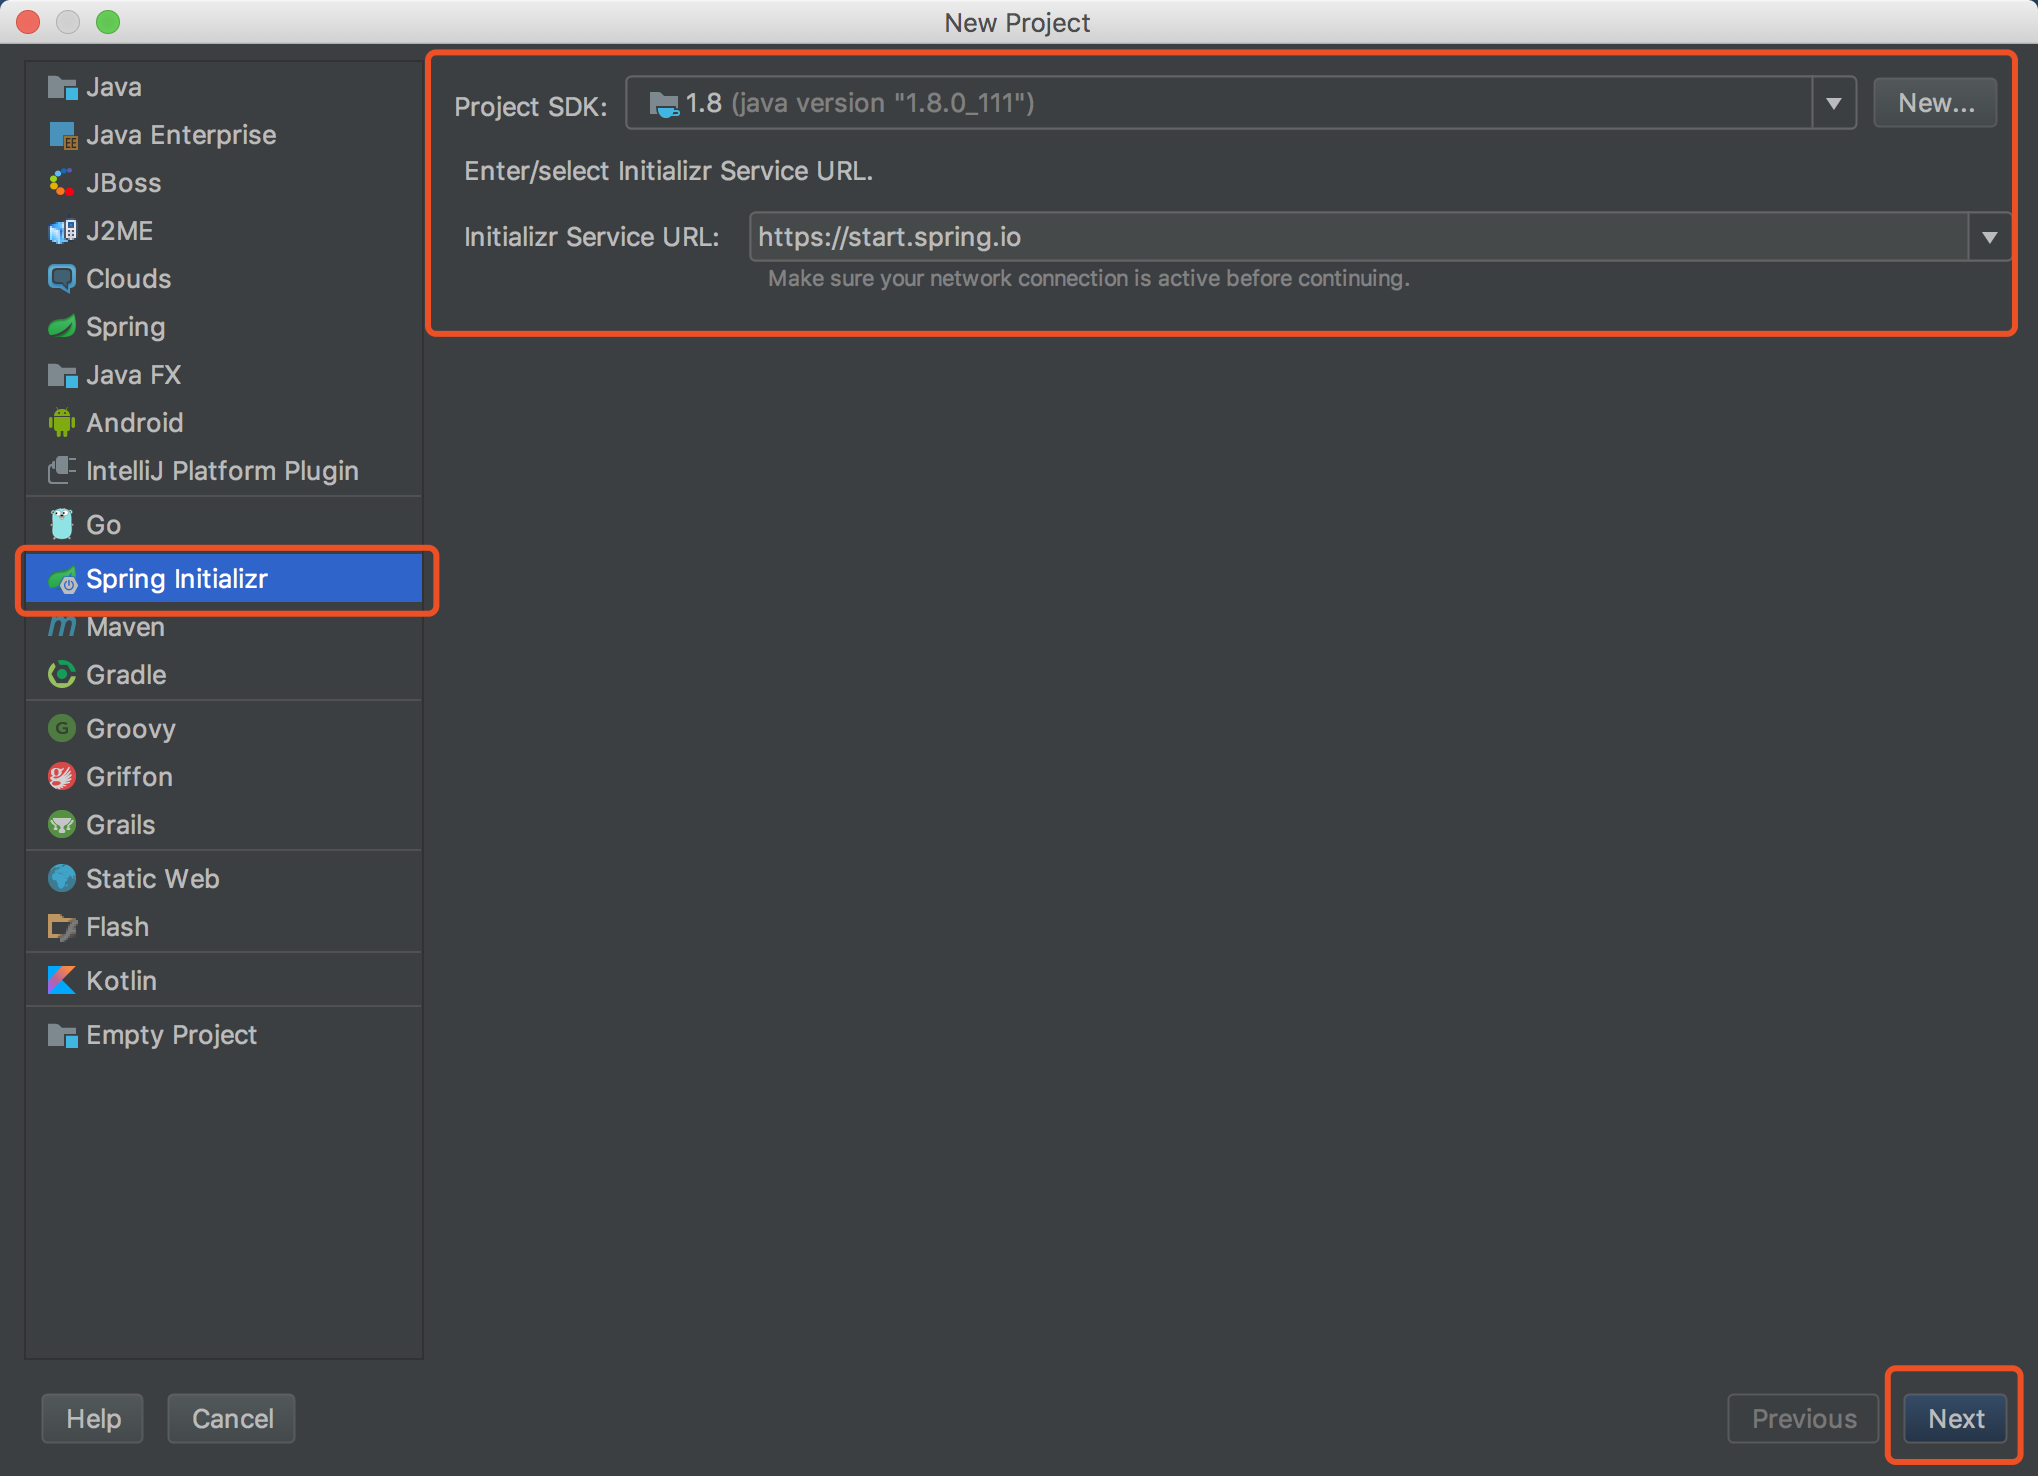Expand the Initializr Service URL dropdown
Viewport: 2038px width, 1476px height.
click(x=1990, y=237)
